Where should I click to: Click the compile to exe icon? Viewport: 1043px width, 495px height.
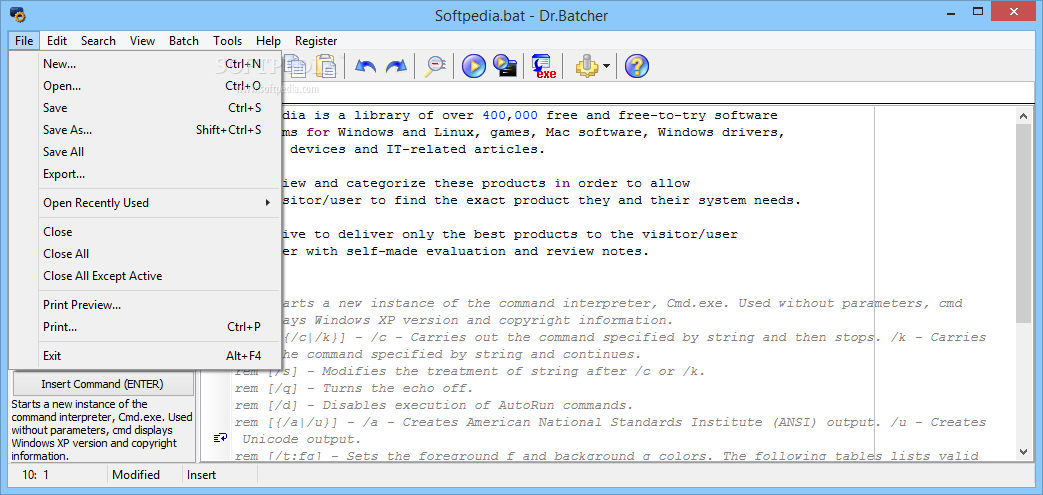(x=543, y=66)
